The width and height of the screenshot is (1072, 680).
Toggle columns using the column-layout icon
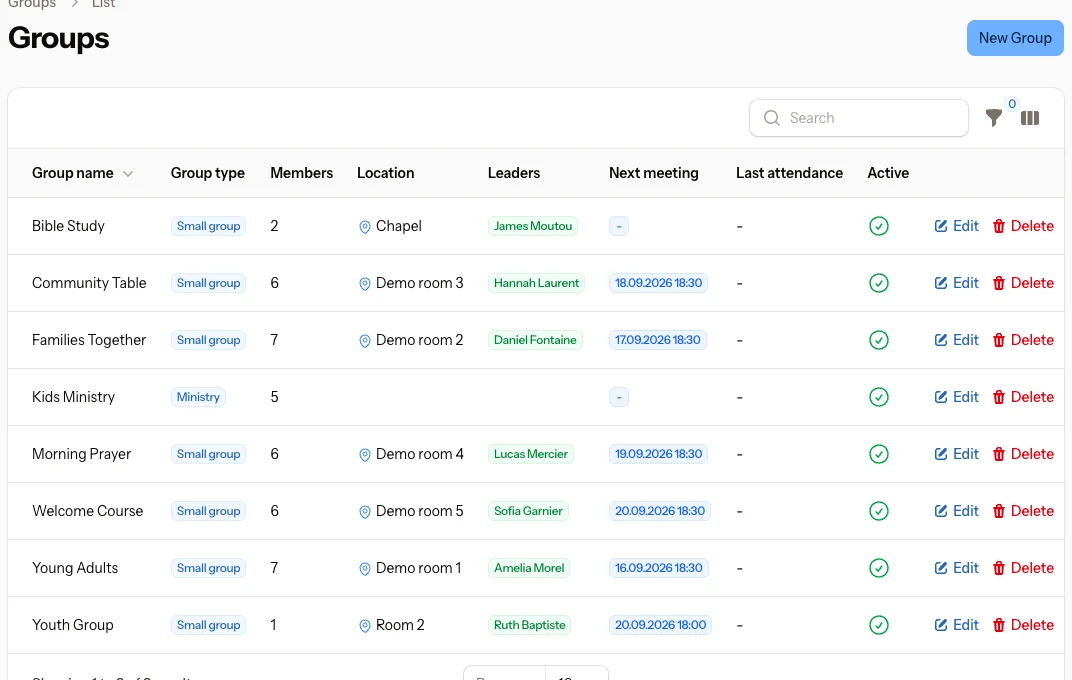(1030, 118)
